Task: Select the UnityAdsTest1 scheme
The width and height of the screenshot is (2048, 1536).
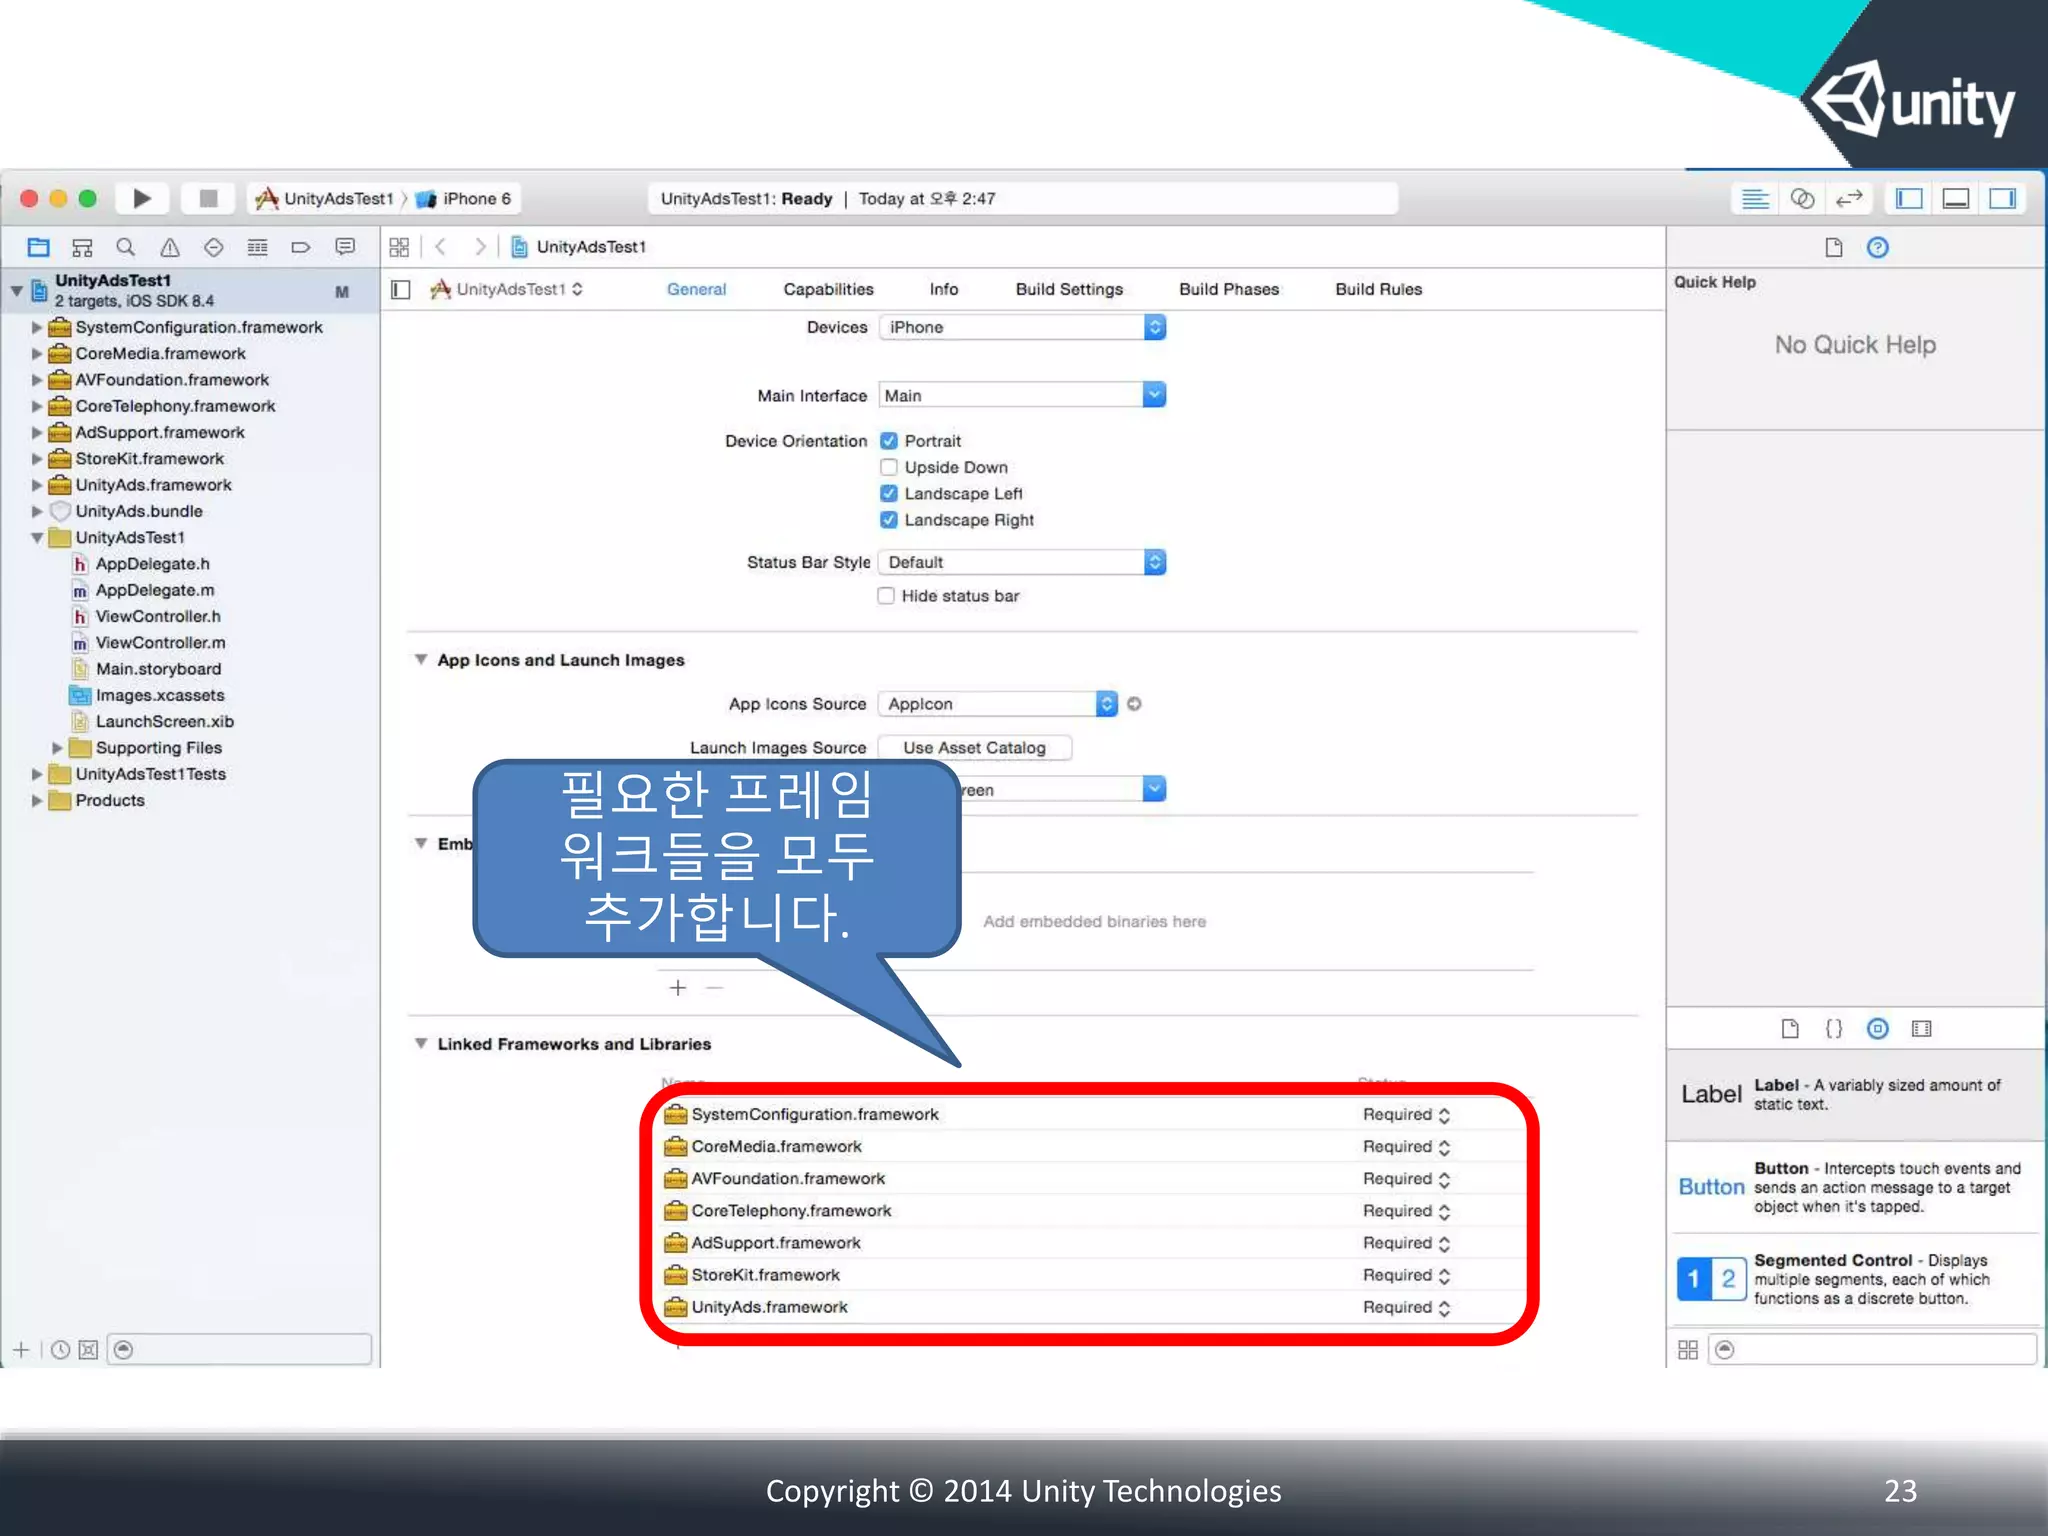Action: pos(325,199)
